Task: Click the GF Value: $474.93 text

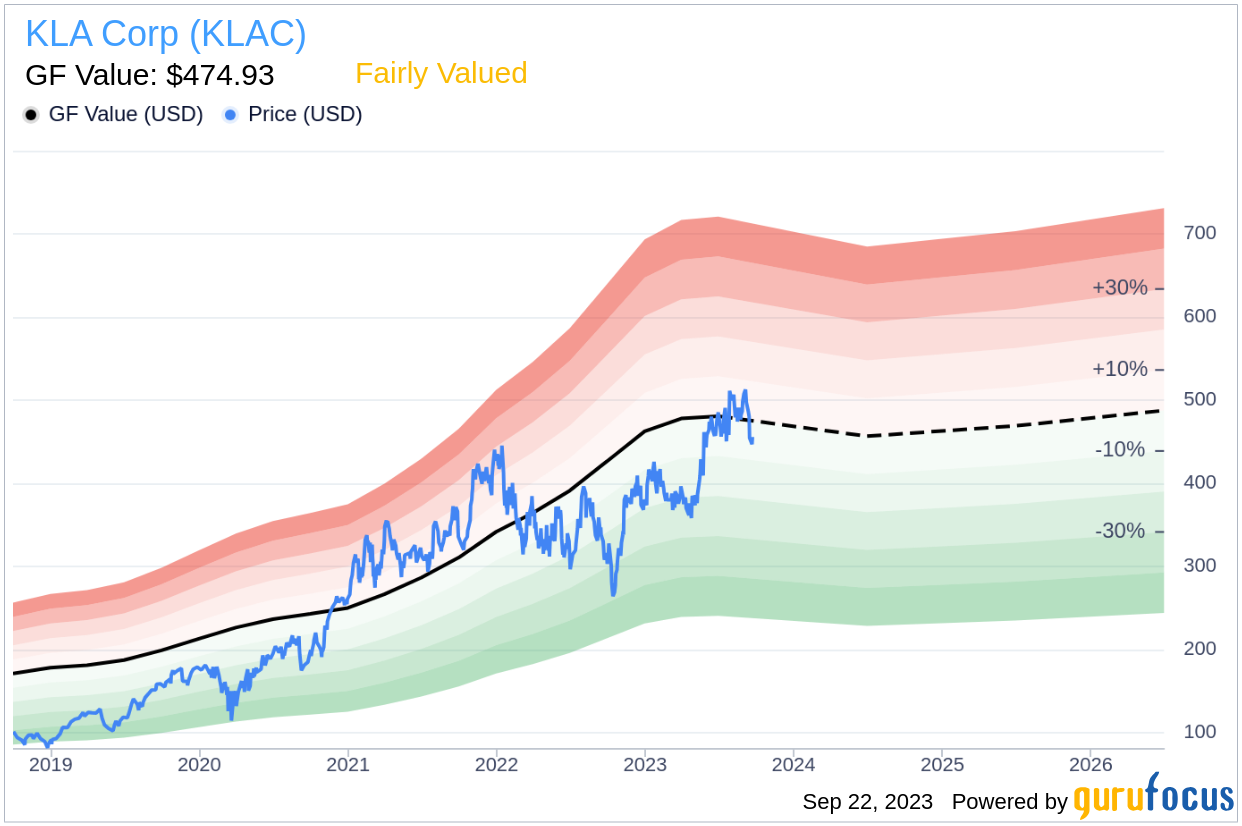Action: 149,75
